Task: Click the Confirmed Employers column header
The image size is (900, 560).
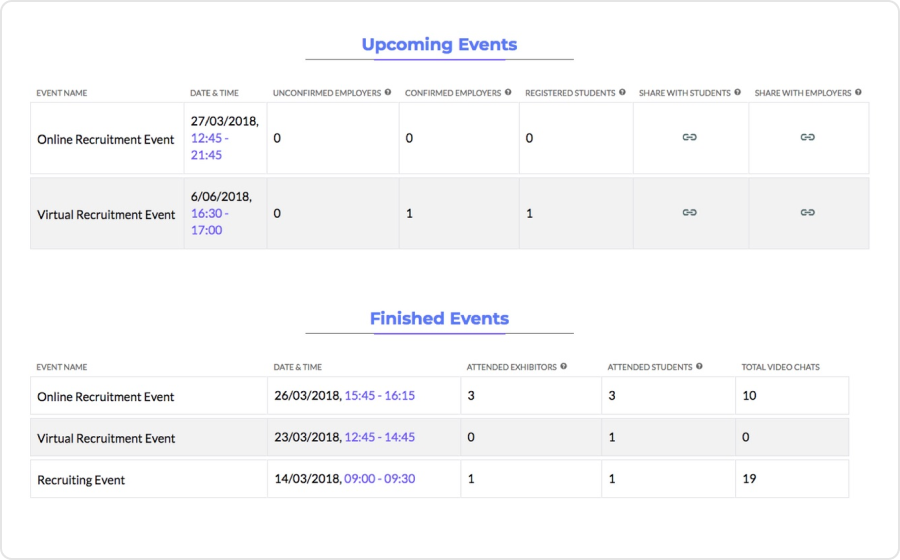Action: pyautogui.click(x=453, y=93)
